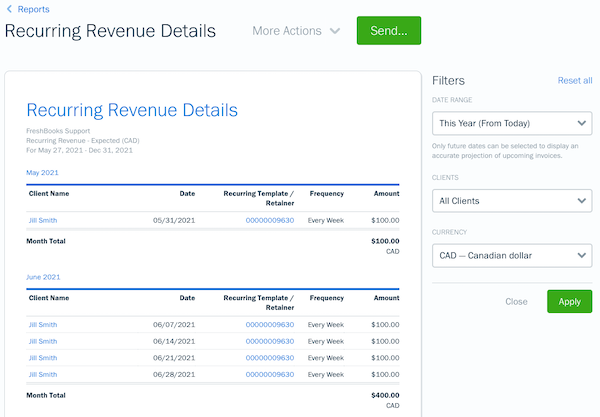This screenshot has width=600, height=417.
Task: Open the June 2021 month link
Action: click(43, 276)
